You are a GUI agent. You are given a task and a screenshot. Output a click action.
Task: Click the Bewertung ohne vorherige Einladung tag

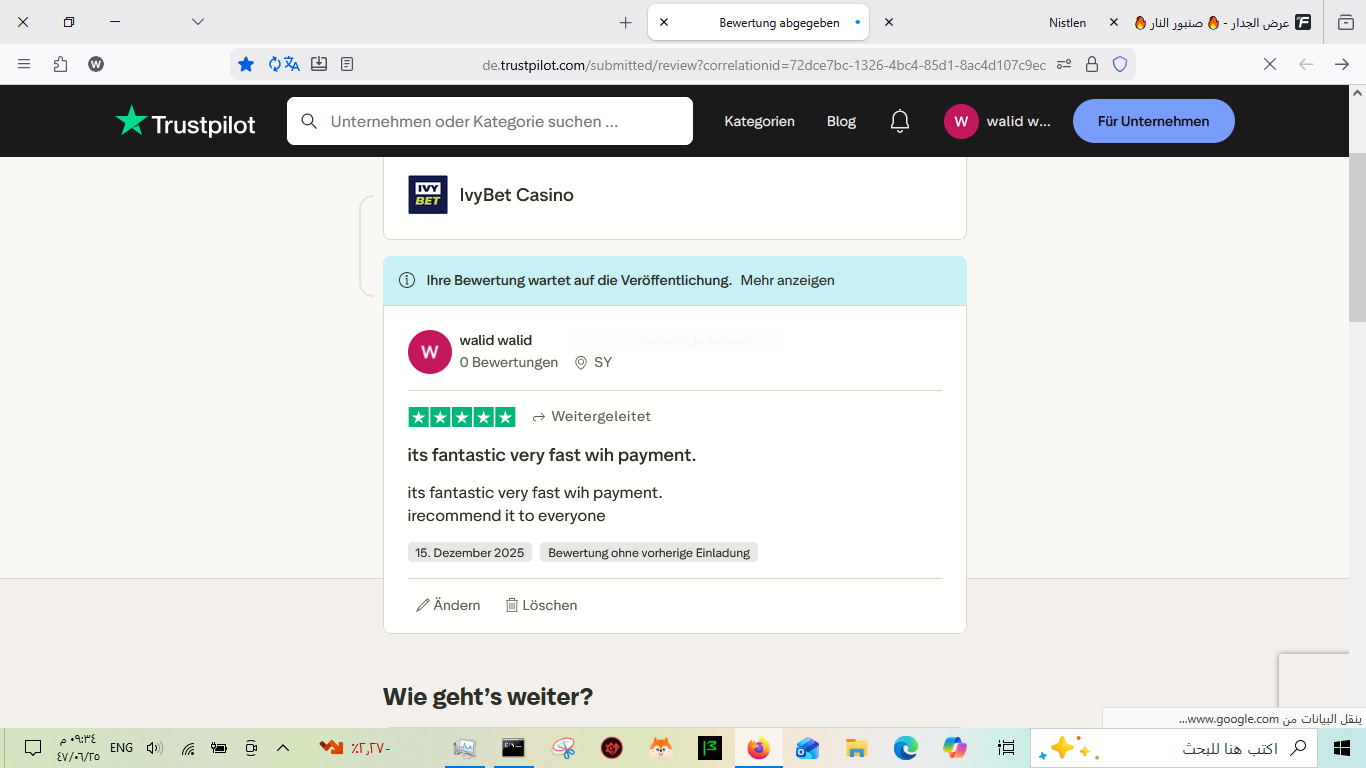click(x=649, y=552)
